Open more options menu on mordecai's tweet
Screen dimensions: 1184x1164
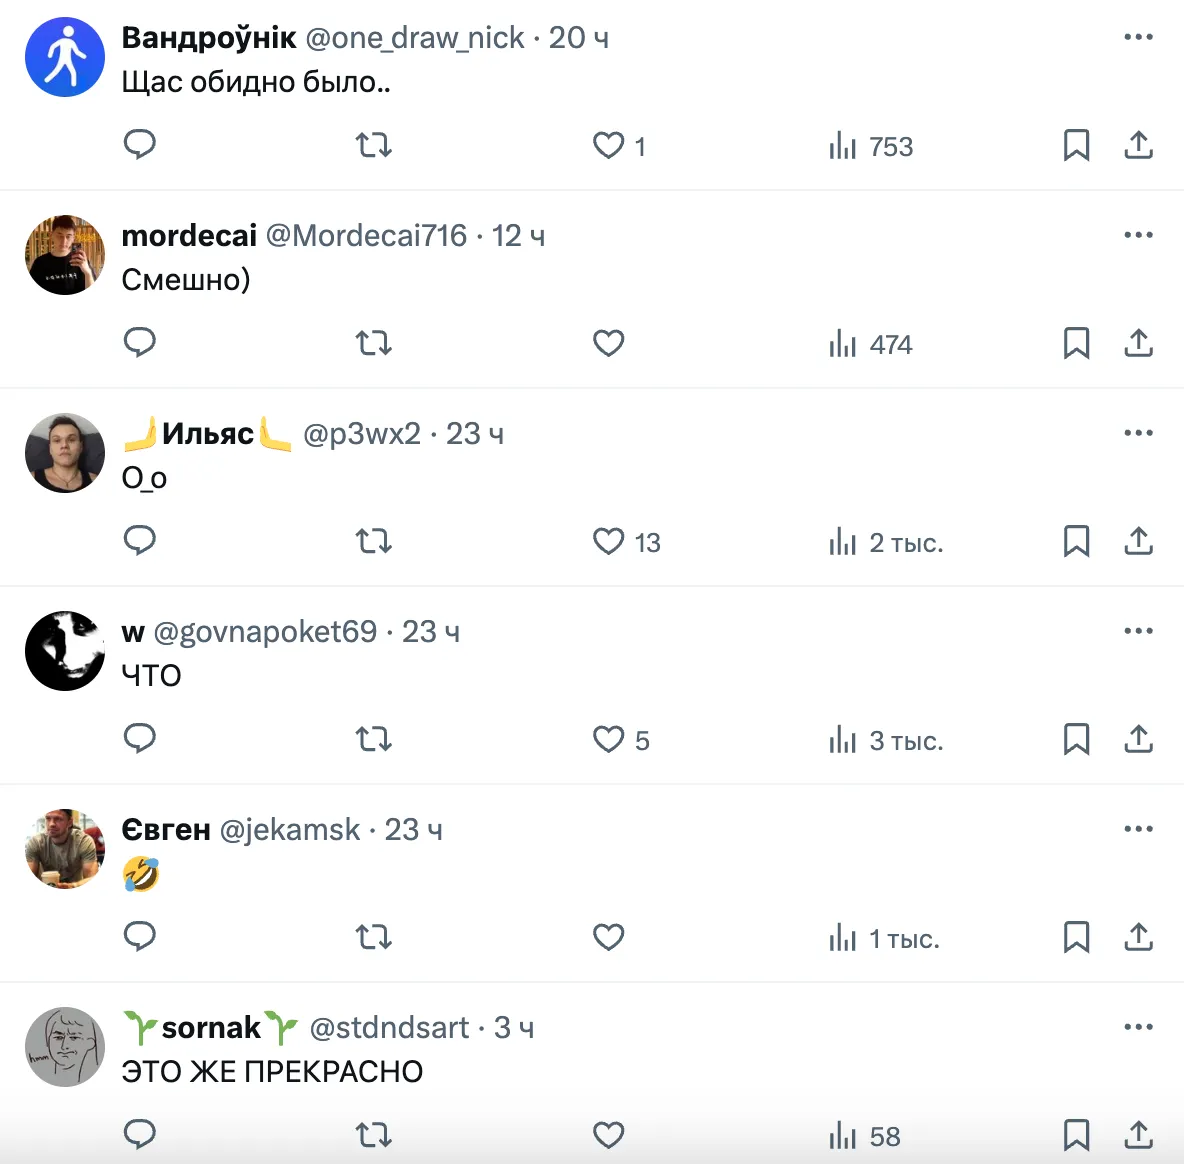coord(1139,235)
